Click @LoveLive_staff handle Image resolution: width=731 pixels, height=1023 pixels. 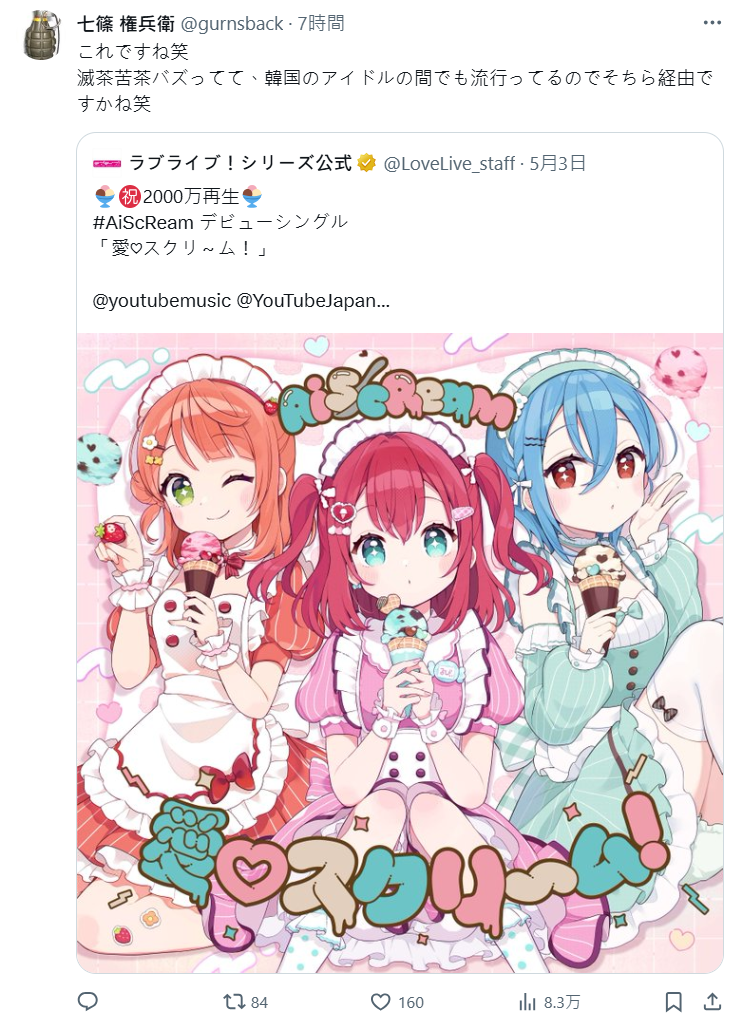pos(450,163)
